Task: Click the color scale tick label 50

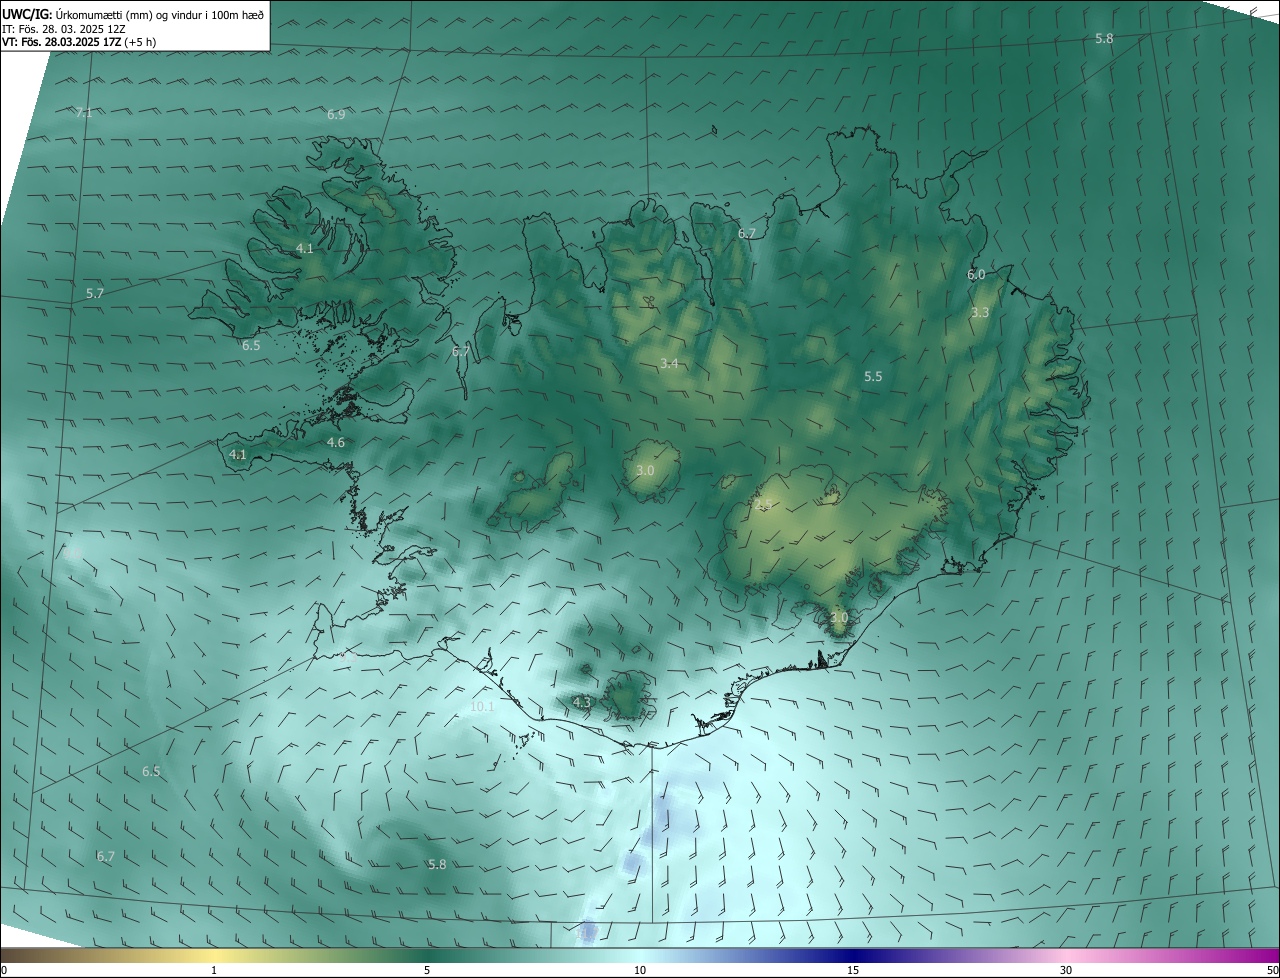Action: [x=1272, y=970]
